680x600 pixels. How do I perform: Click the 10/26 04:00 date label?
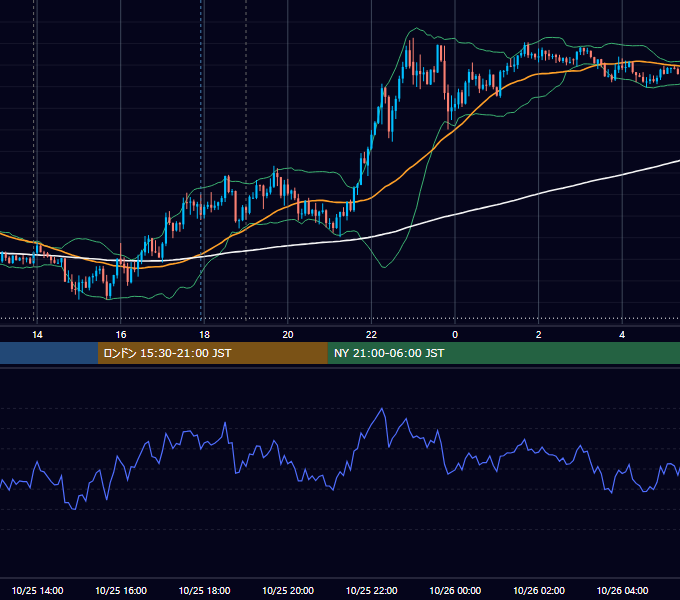(622, 590)
